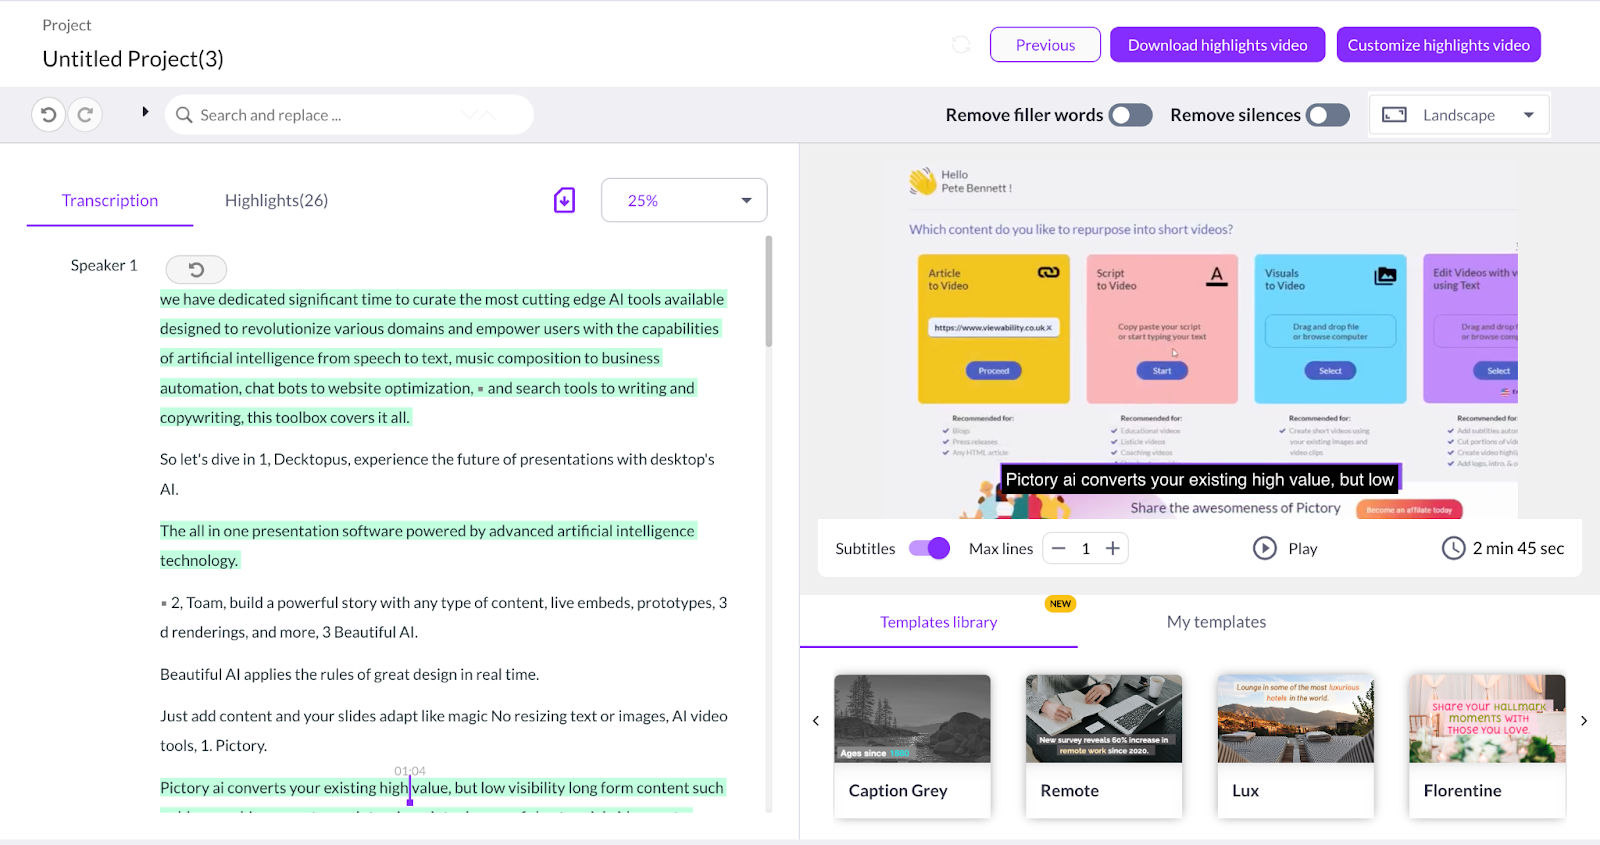Viewport: 1600px width, 845px height.
Task: Select the Florentine template
Action: 1487,746
